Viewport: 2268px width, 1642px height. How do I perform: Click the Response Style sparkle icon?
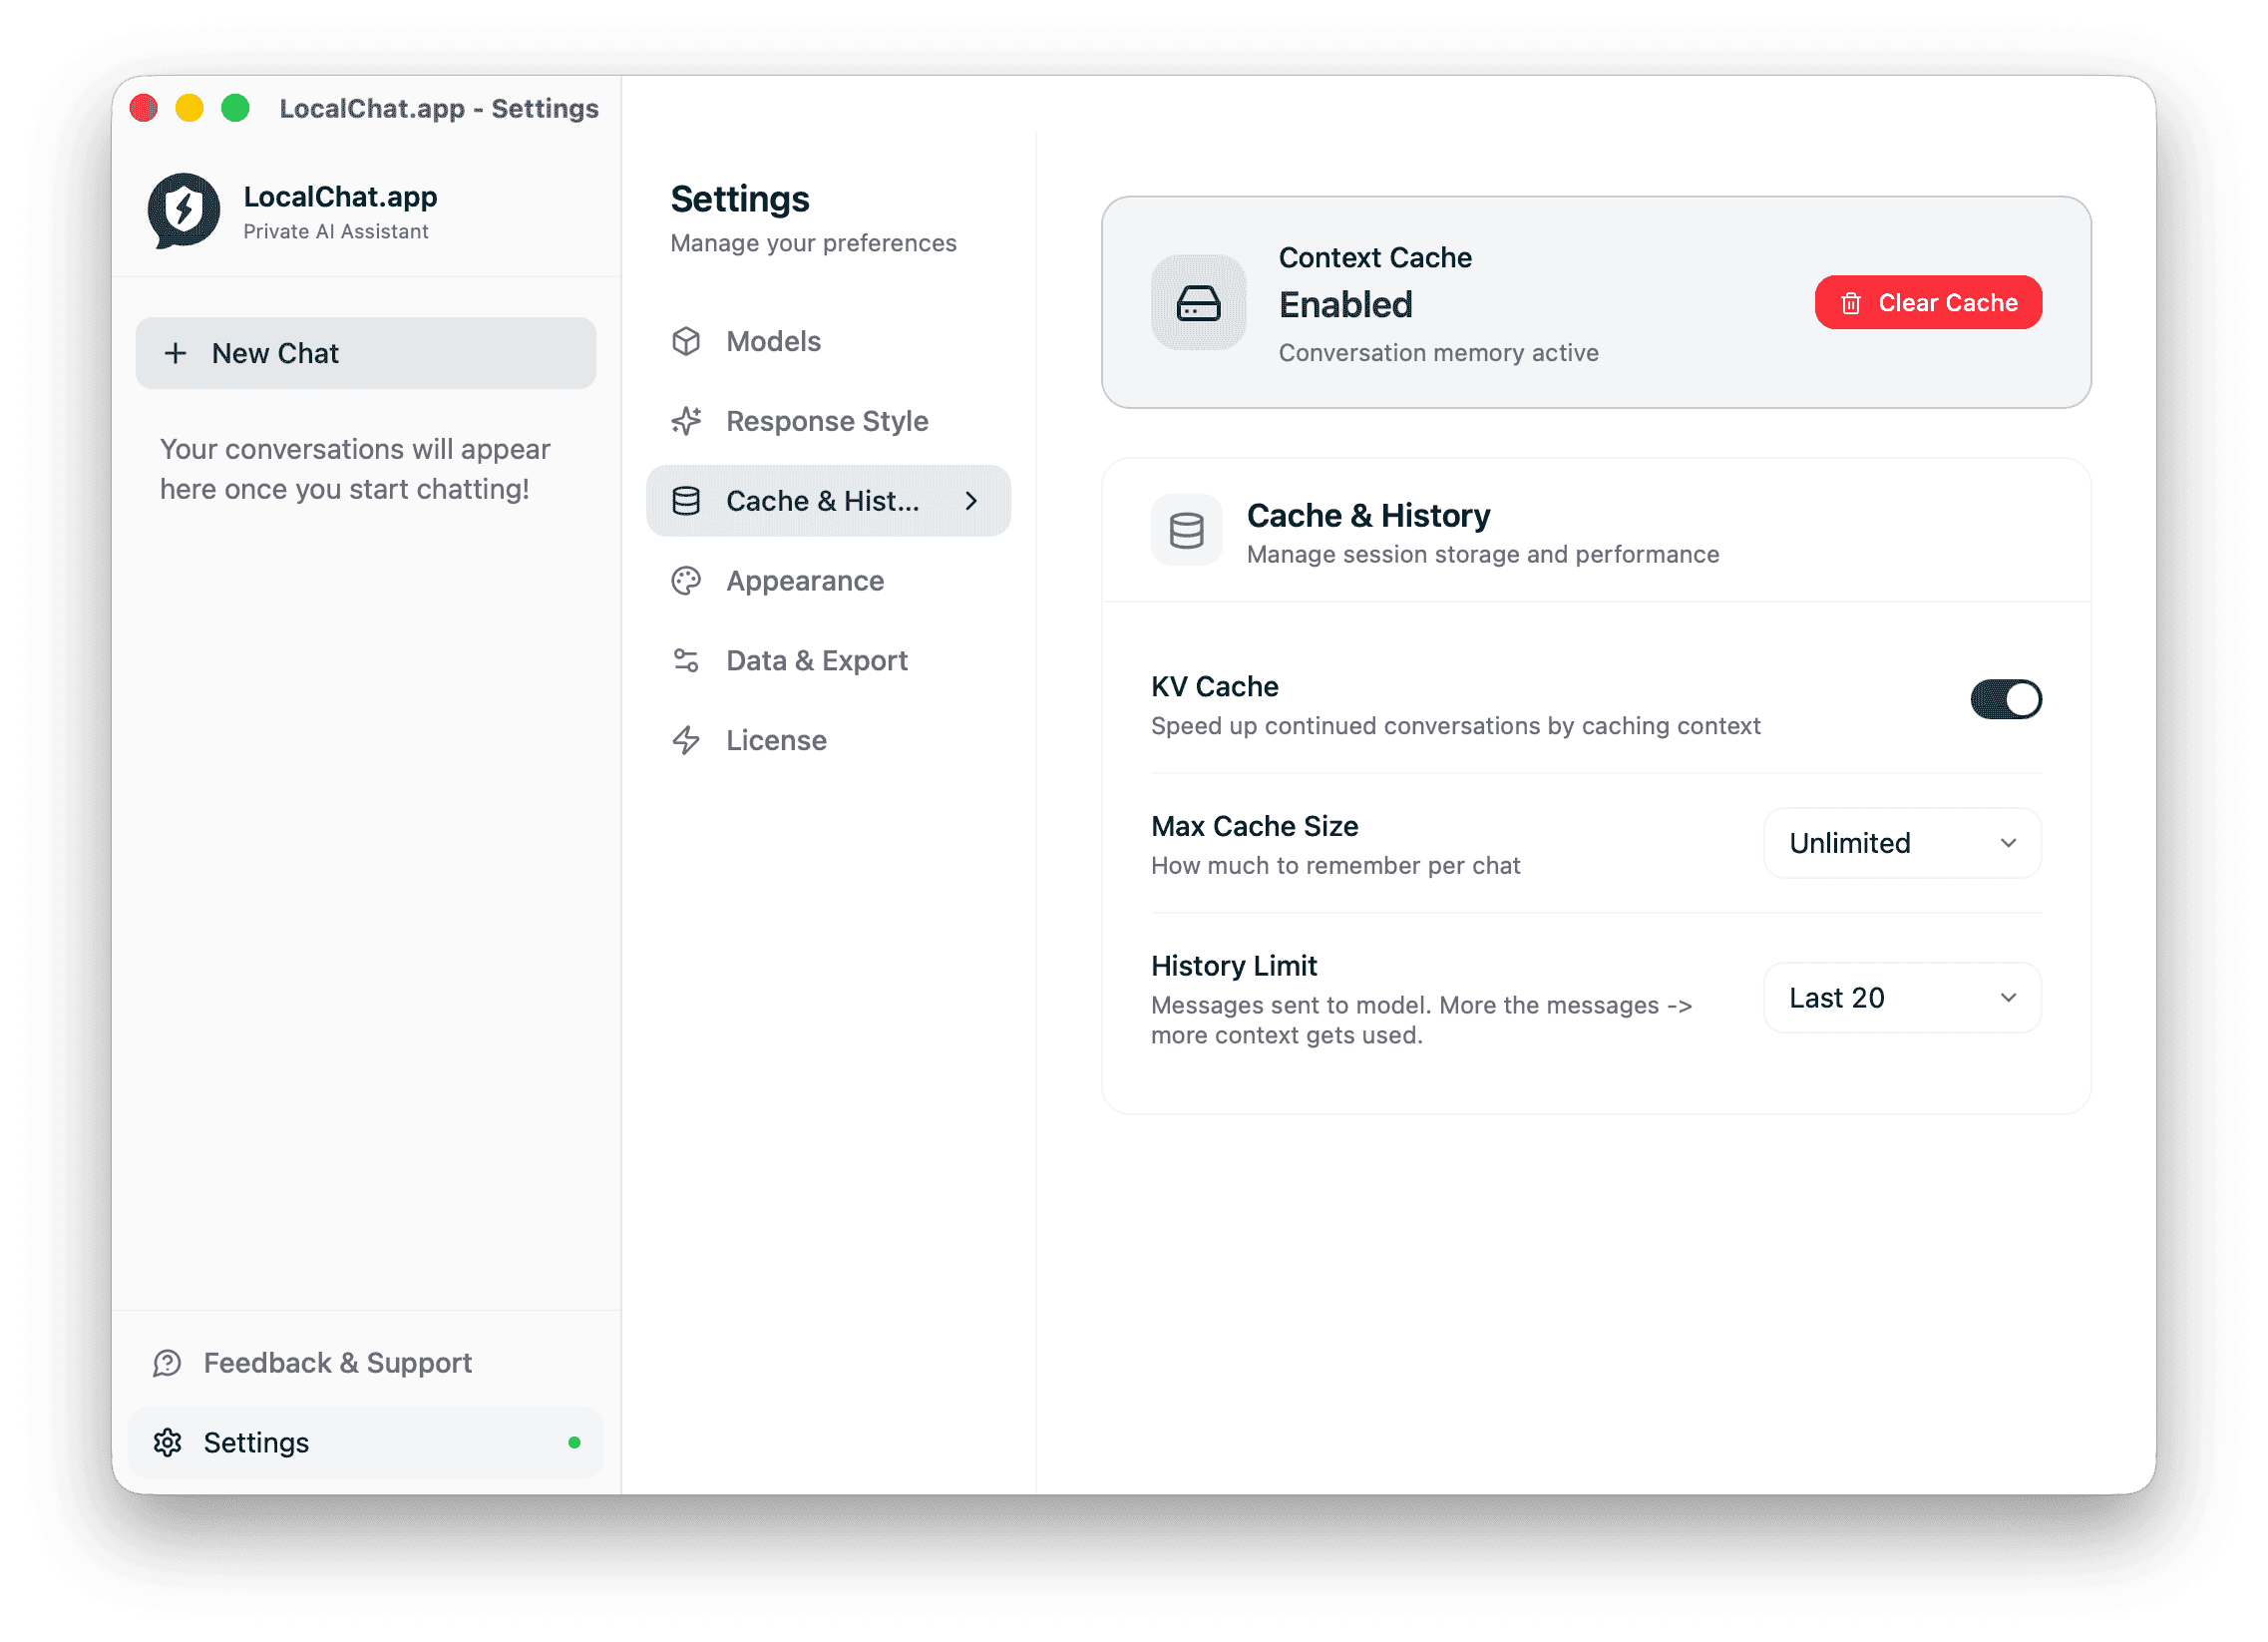click(x=686, y=421)
